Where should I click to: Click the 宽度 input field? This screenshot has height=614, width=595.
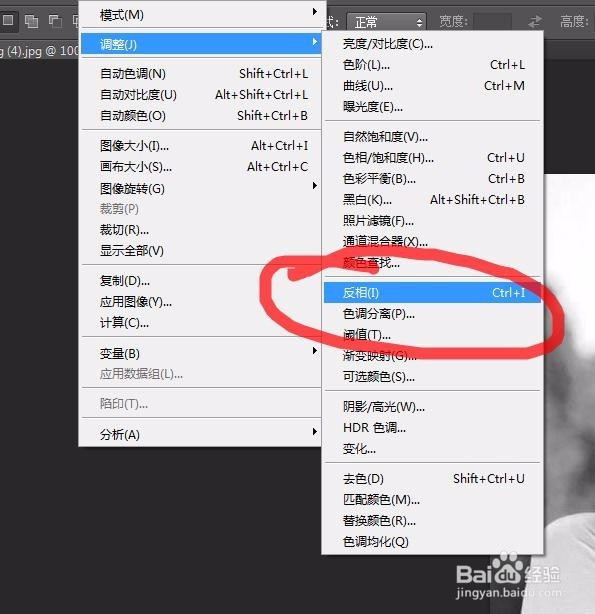[492, 21]
